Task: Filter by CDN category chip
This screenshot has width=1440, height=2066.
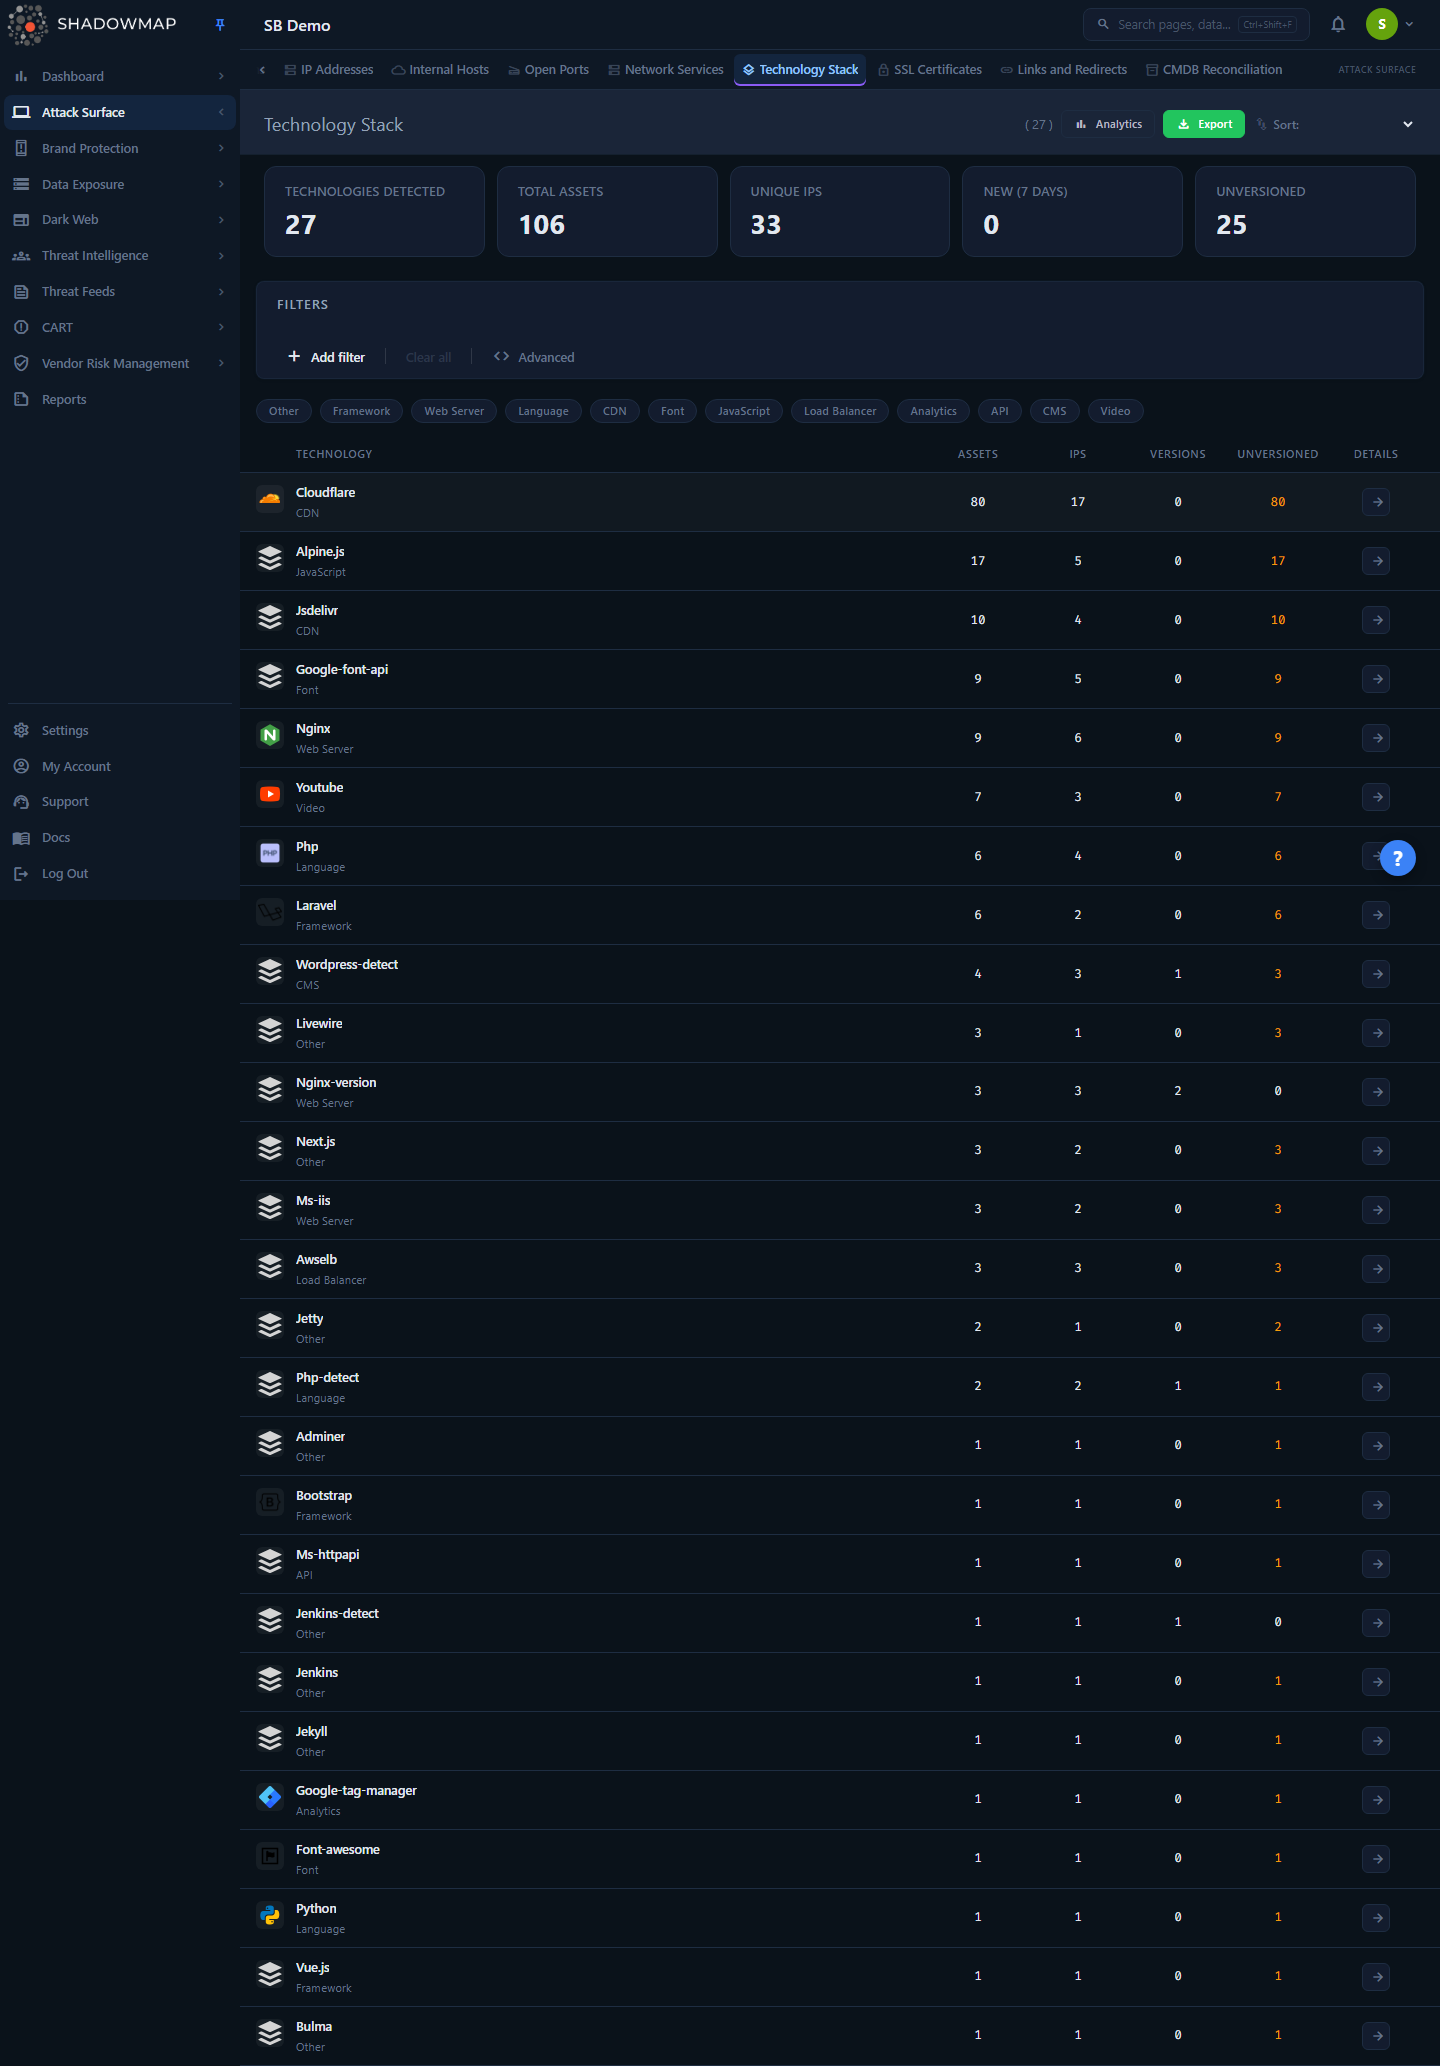Action: click(x=615, y=411)
